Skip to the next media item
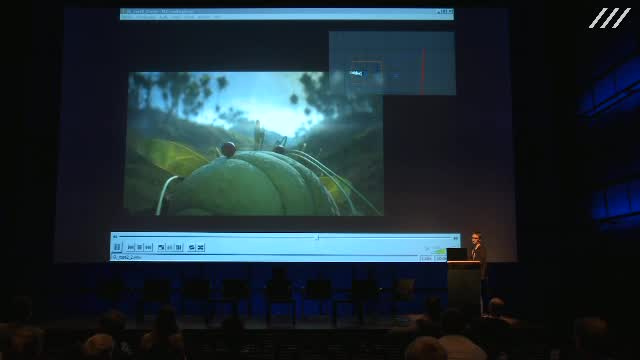This screenshot has width=640, height=360. point(148,247)
